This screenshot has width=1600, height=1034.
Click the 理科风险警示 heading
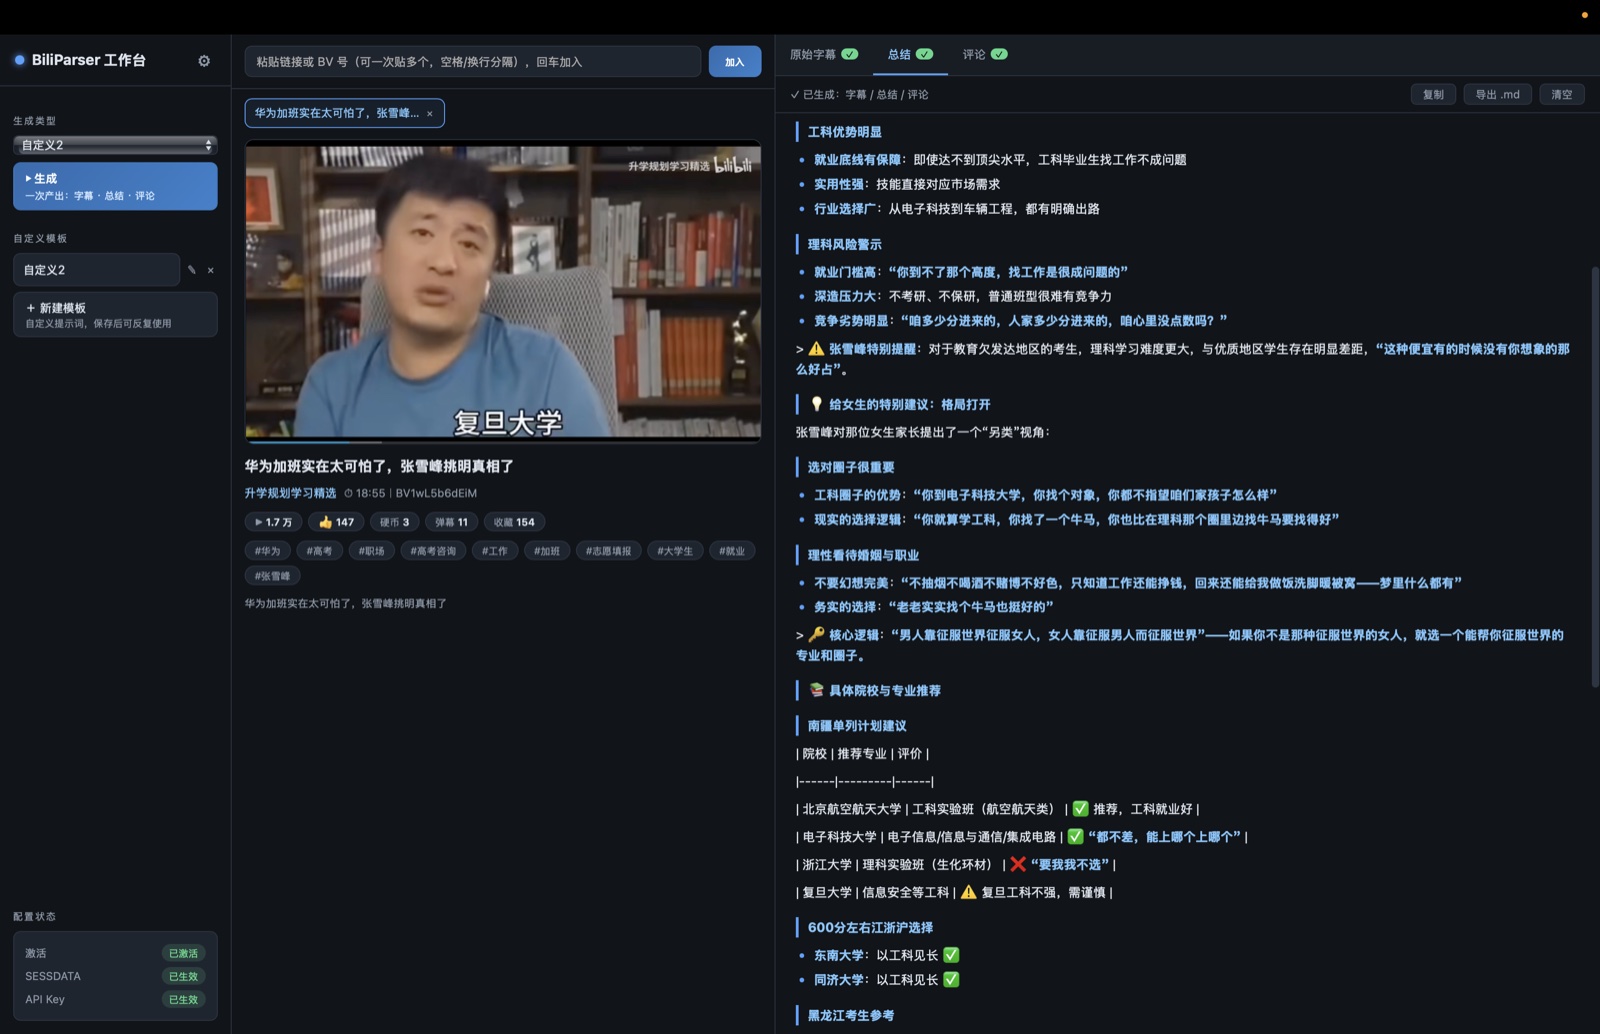click(845, 245)
